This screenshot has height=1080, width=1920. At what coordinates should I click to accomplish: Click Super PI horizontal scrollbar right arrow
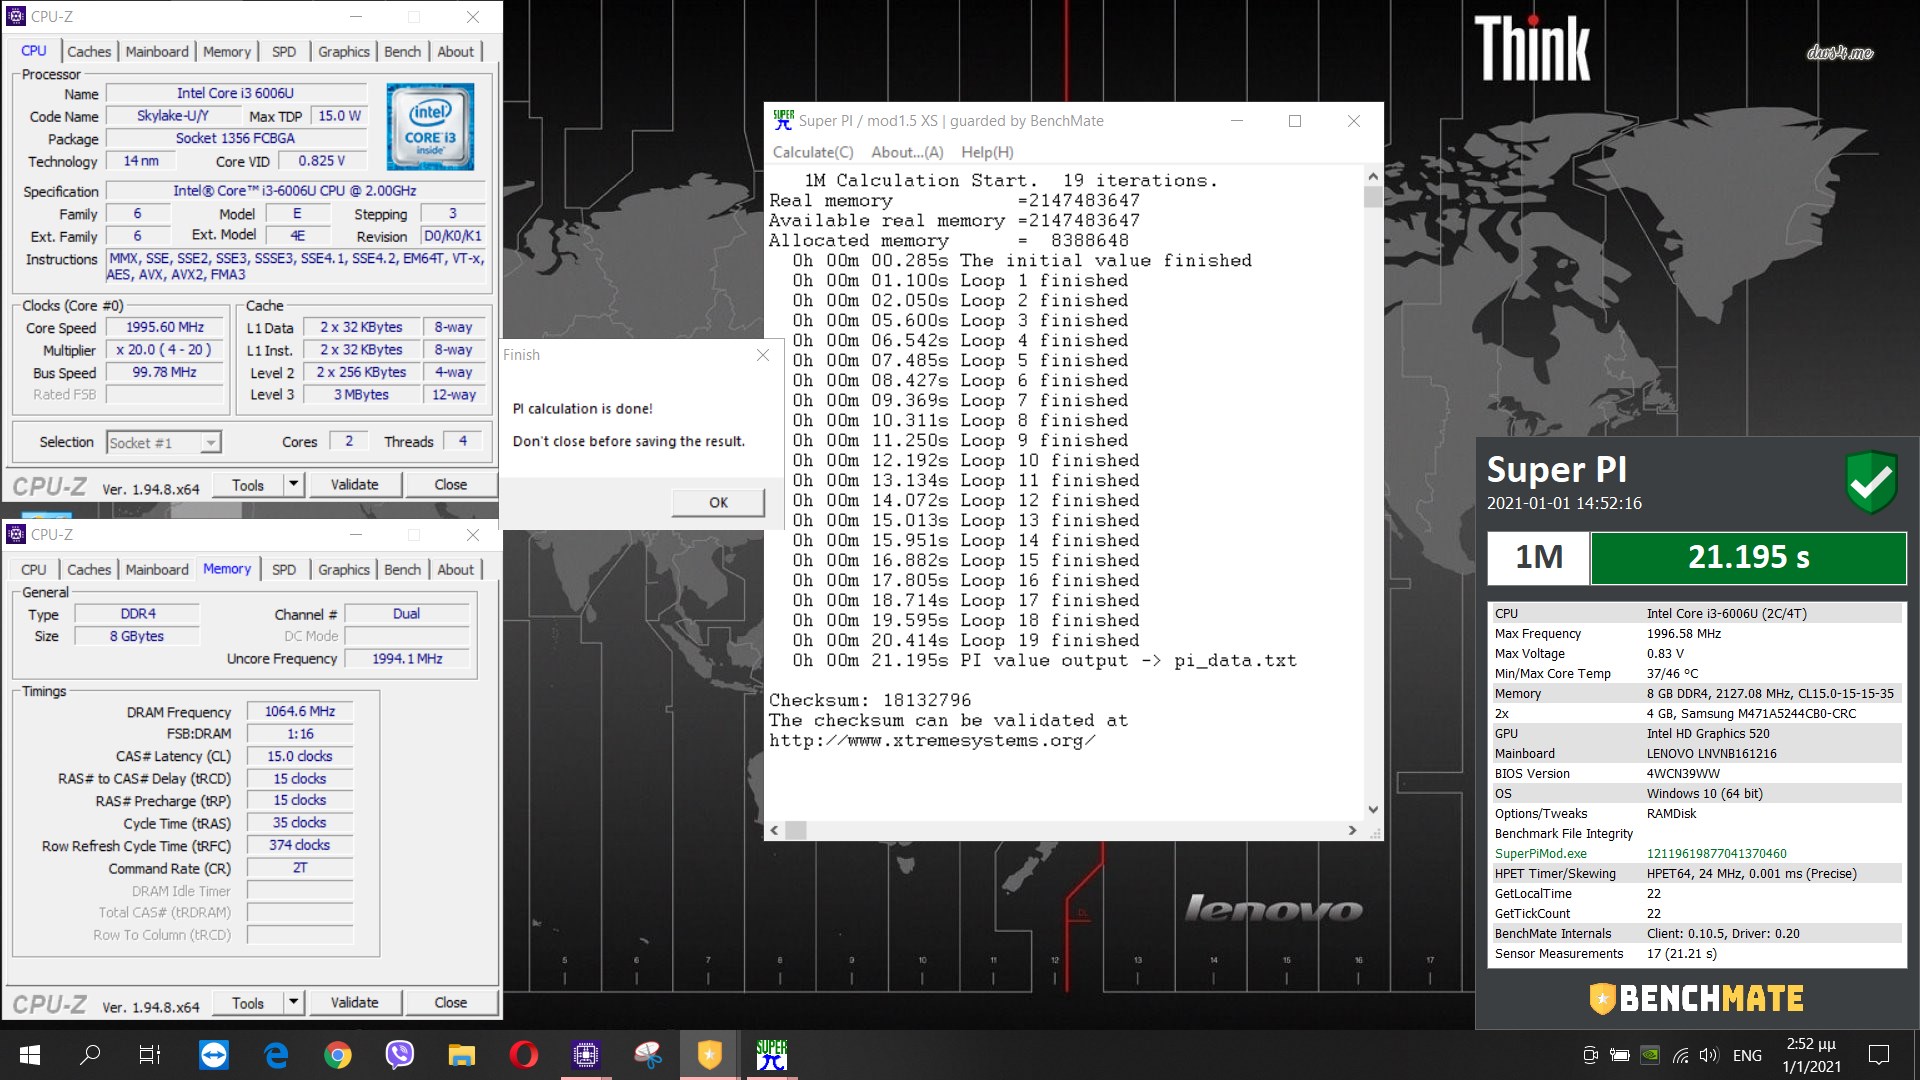pos(1352,830)
